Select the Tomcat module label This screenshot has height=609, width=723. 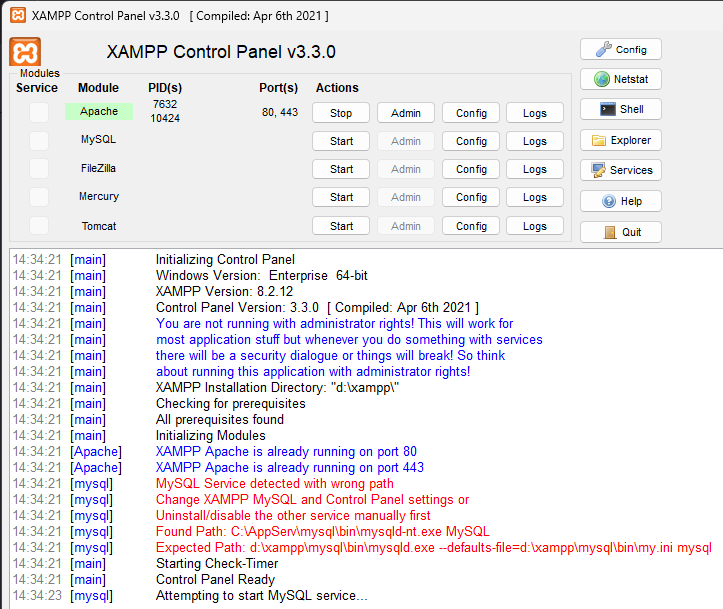point(99,226)
